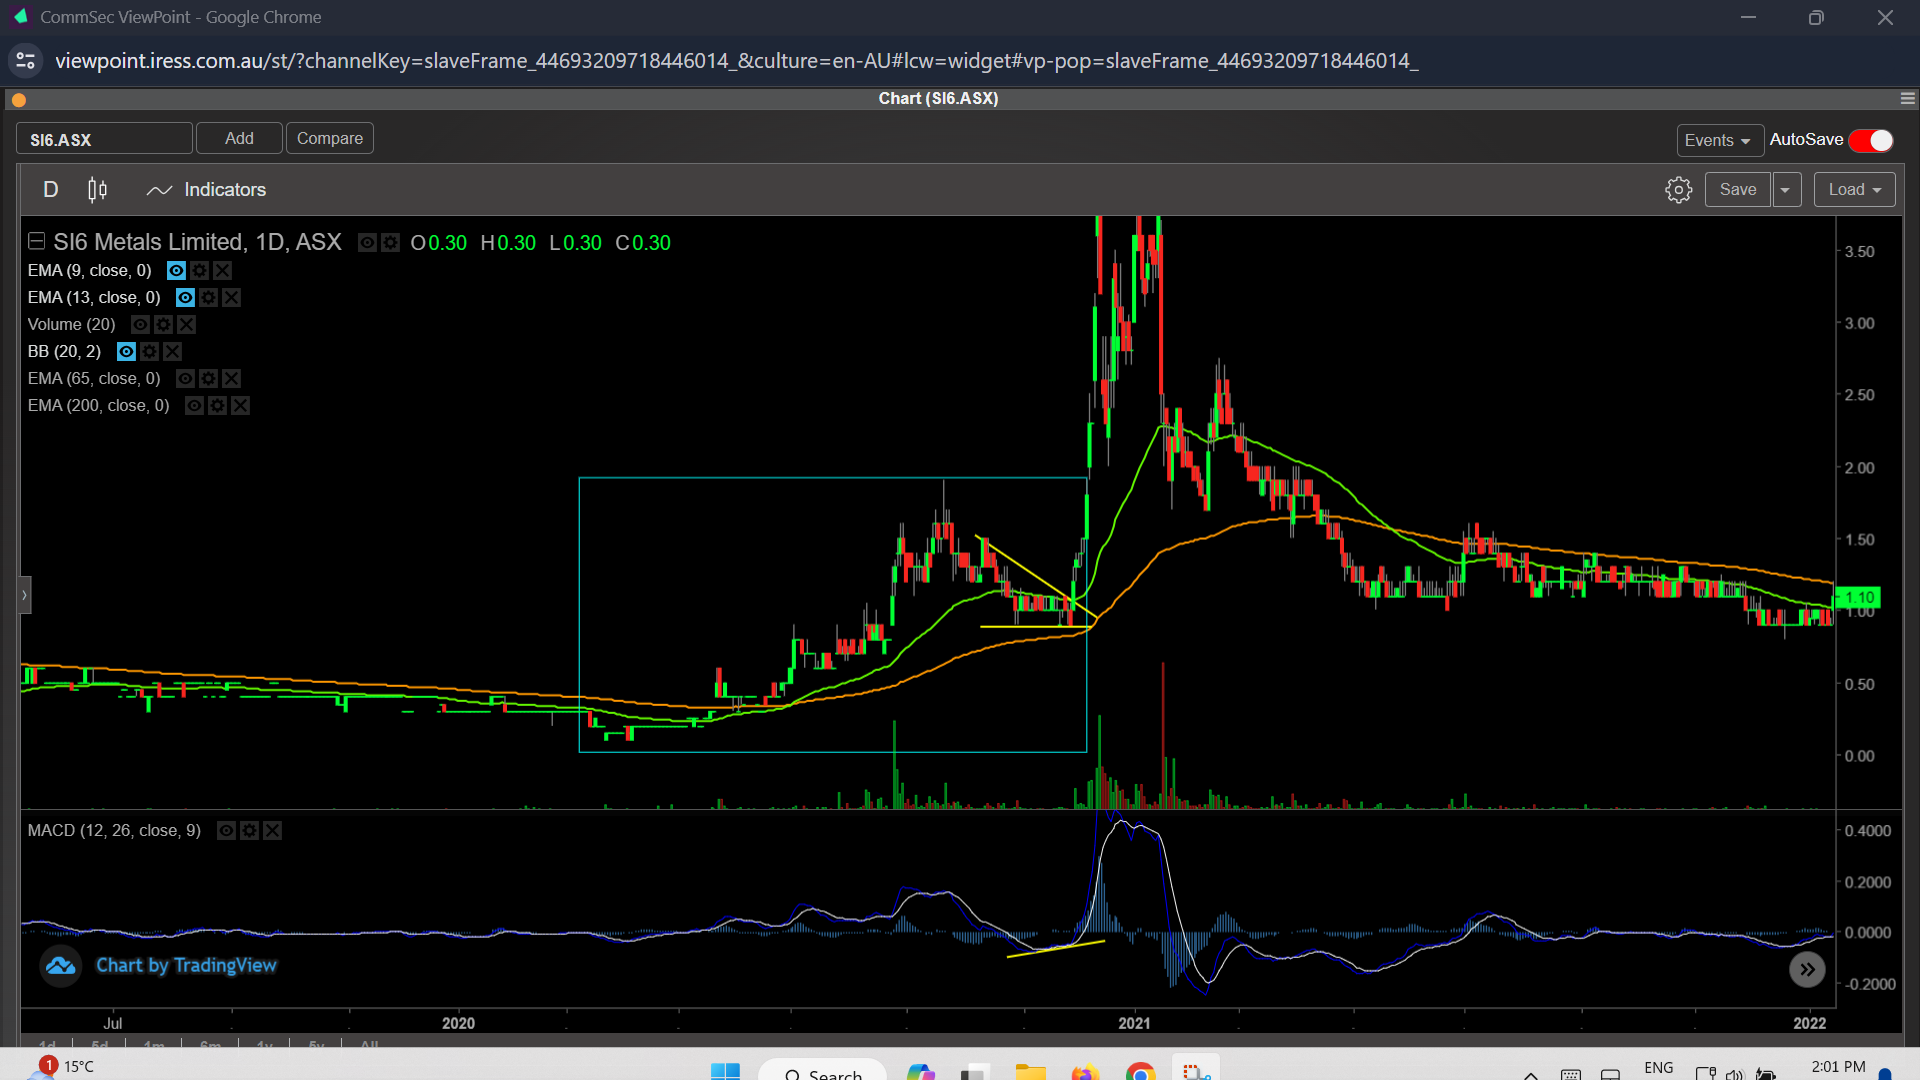Toggle MACD (12, 26, close, 9) visibility
The image size is (1920, 1080).
[226, 831]
